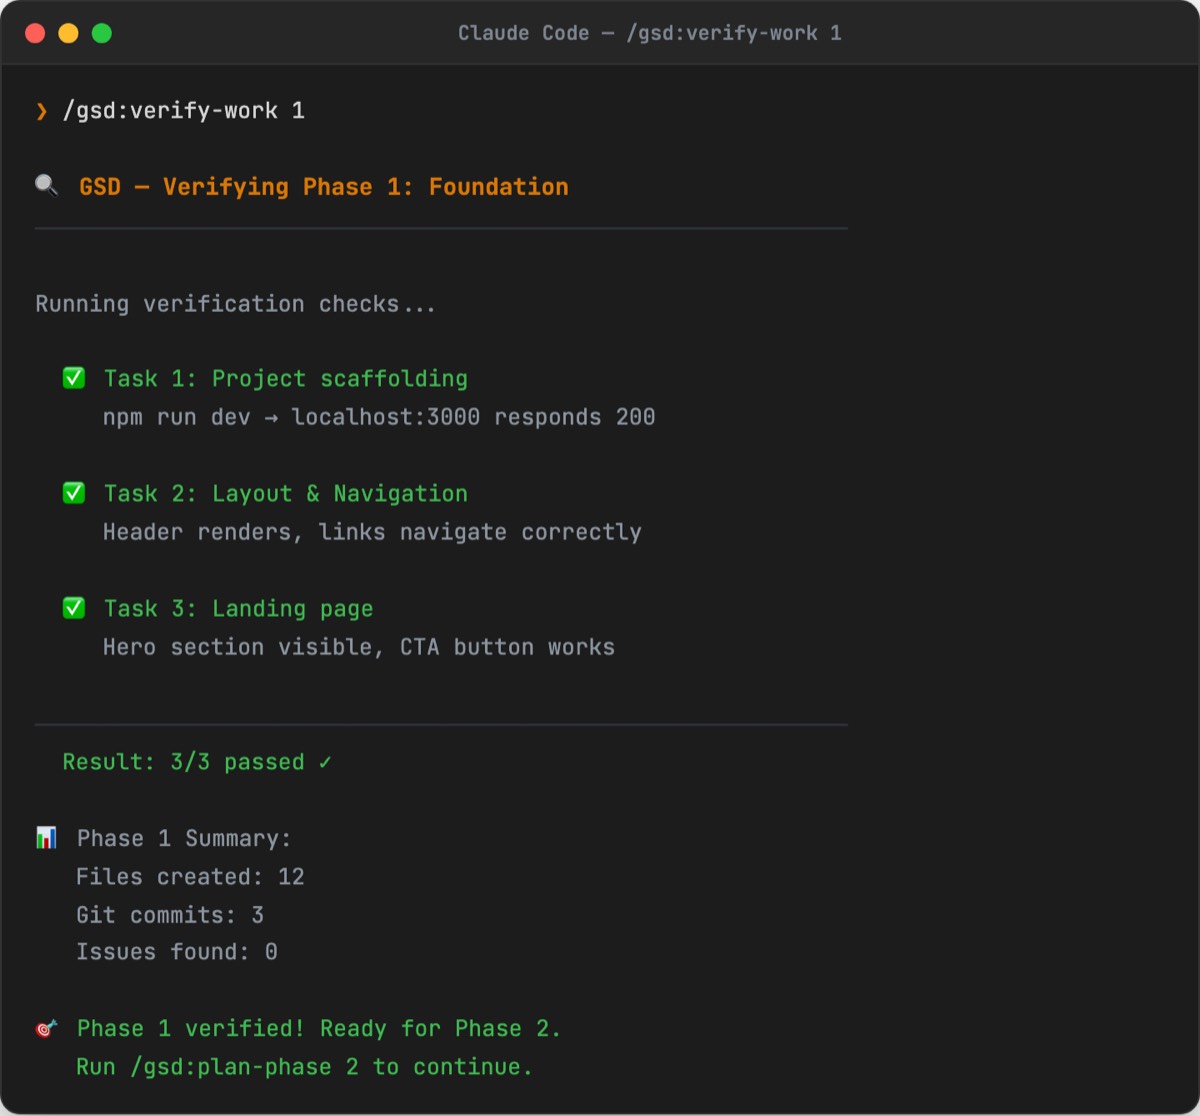
Task: Click the target icon beside Phase 1 verified
Action: pos(46,1029)
